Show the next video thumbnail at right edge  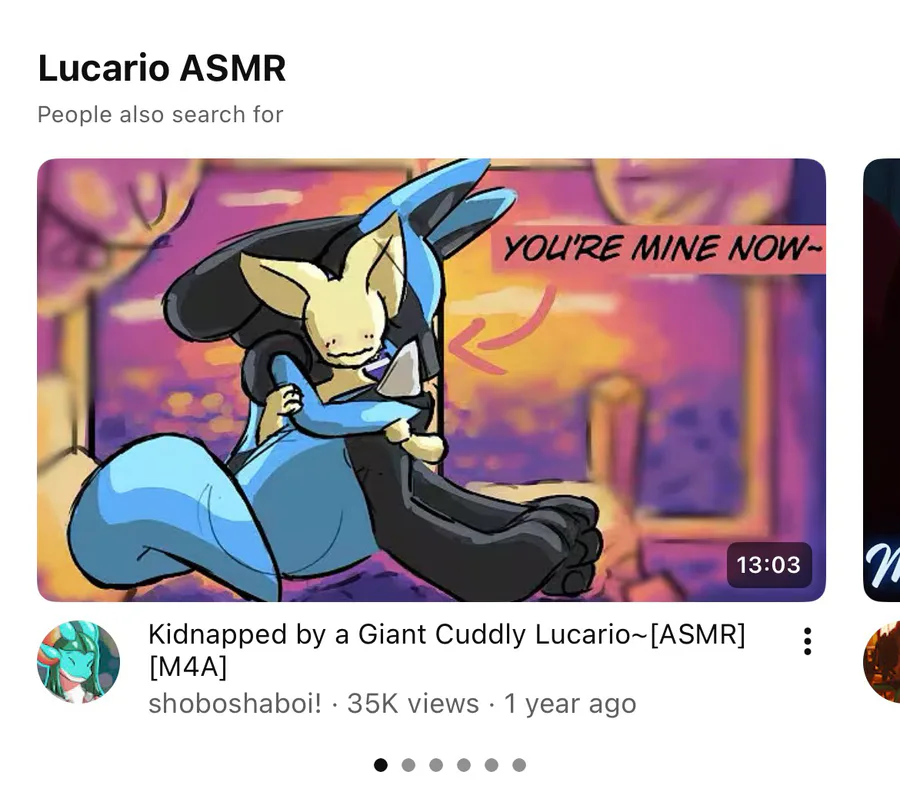[x=882, y=380]
